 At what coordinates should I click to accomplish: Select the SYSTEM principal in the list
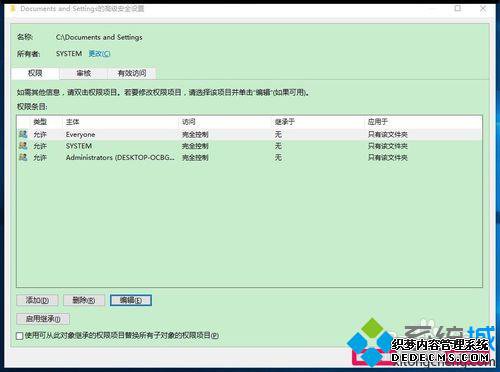pyautogui.click(x=79, y=146)
